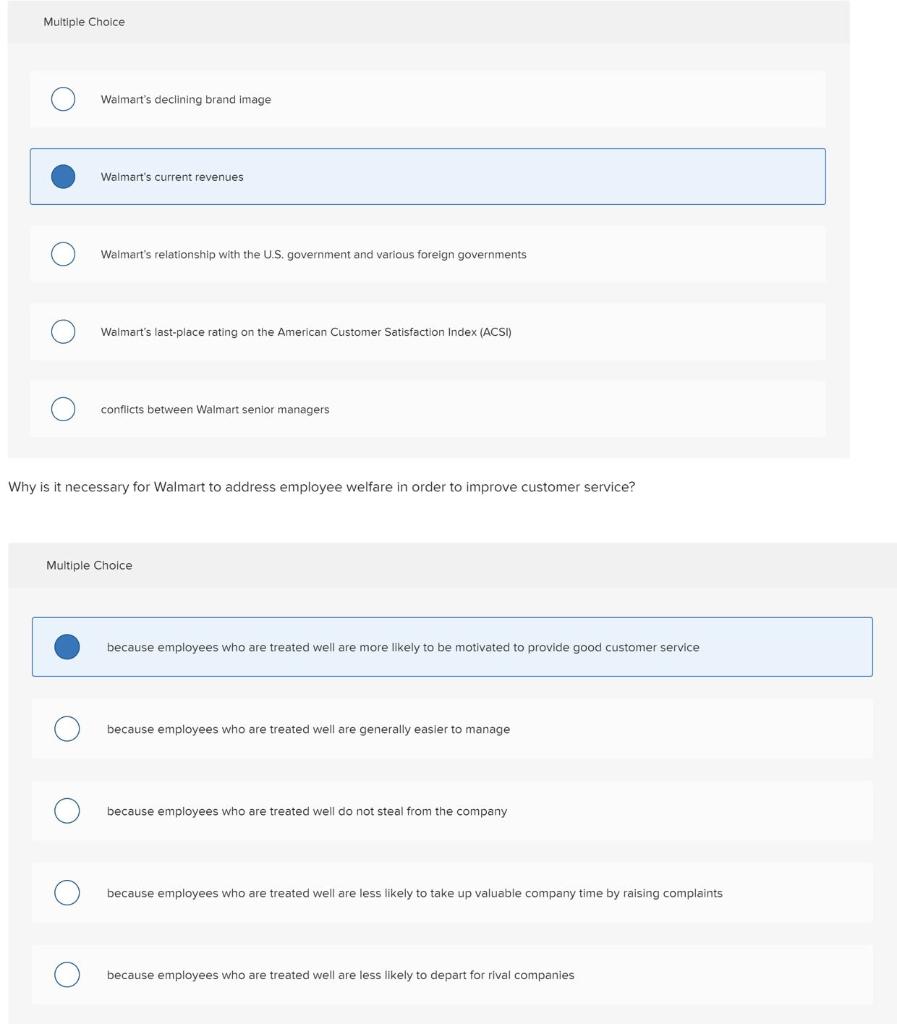Choose the radio for relationship with U.S. government
Image resolution: width=897 pixels, height=1024 pixels.
coord(63,254)
